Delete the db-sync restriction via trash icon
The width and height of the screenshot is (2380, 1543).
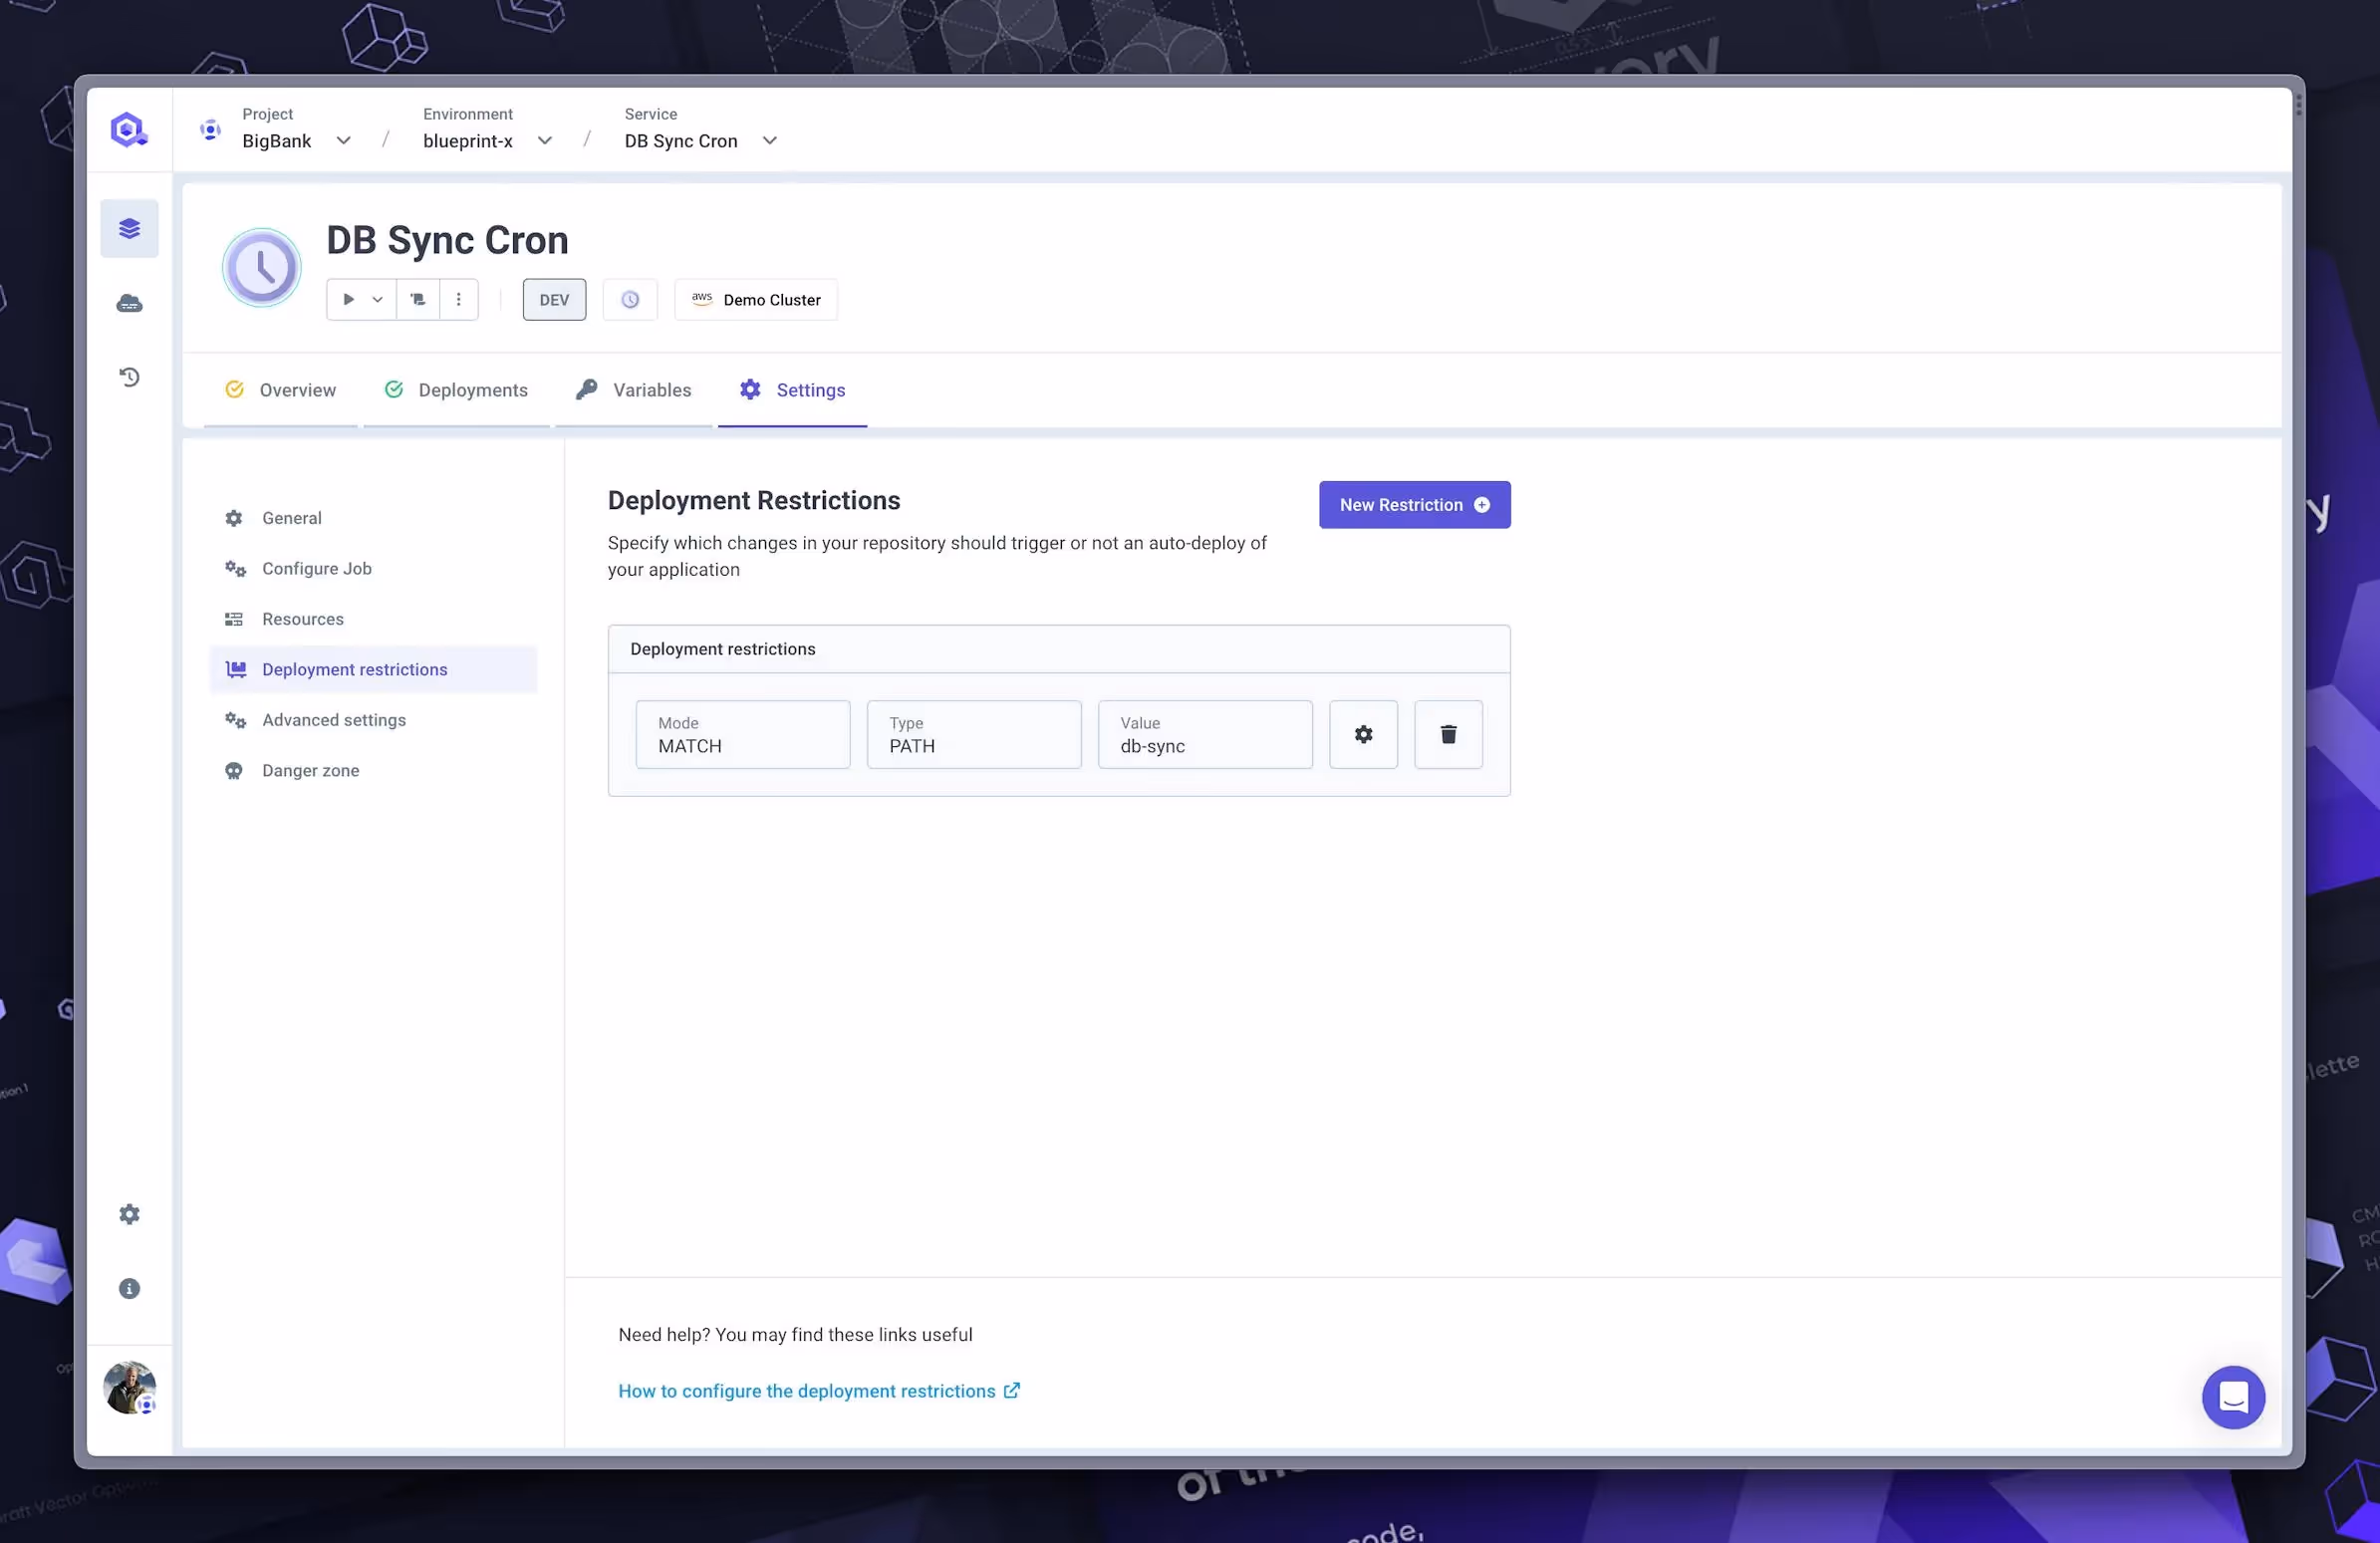(x=1448, y=734)
